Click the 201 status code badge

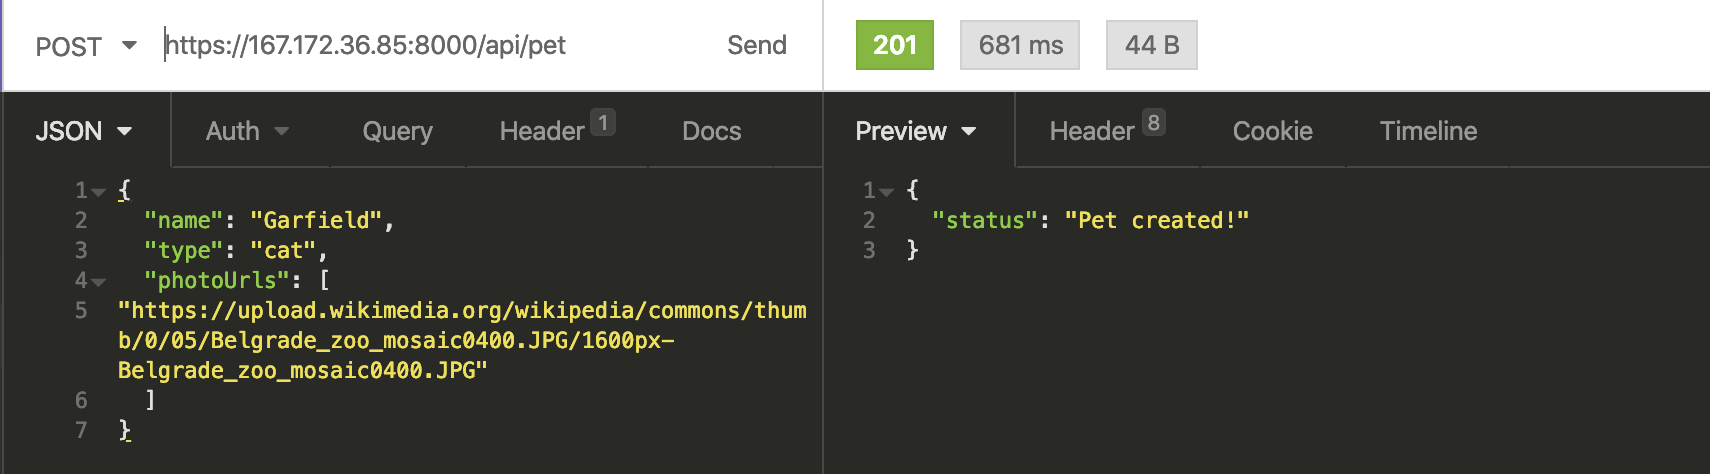(x=895, y=45)
